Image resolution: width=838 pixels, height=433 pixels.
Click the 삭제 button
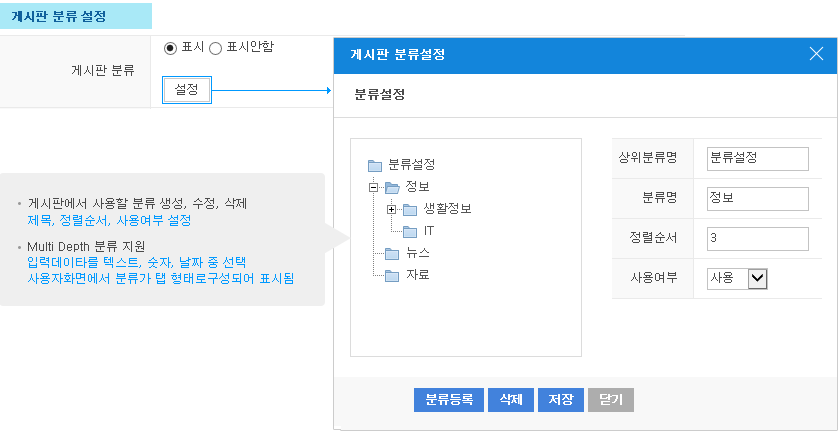pos(511,400)
